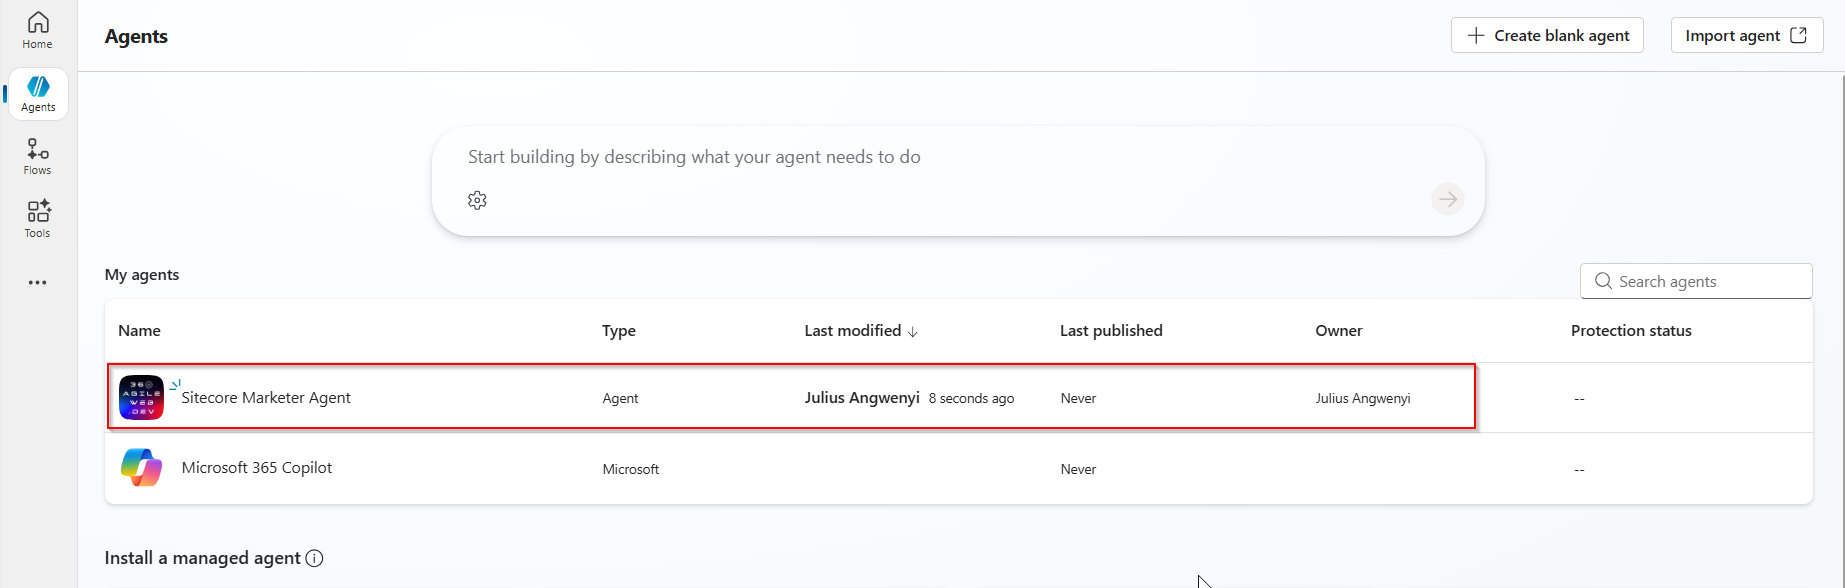Screen dimensions: 1845x588
Task: Open the sidebar more options ellipsis
Action: (x=38, y=283)
